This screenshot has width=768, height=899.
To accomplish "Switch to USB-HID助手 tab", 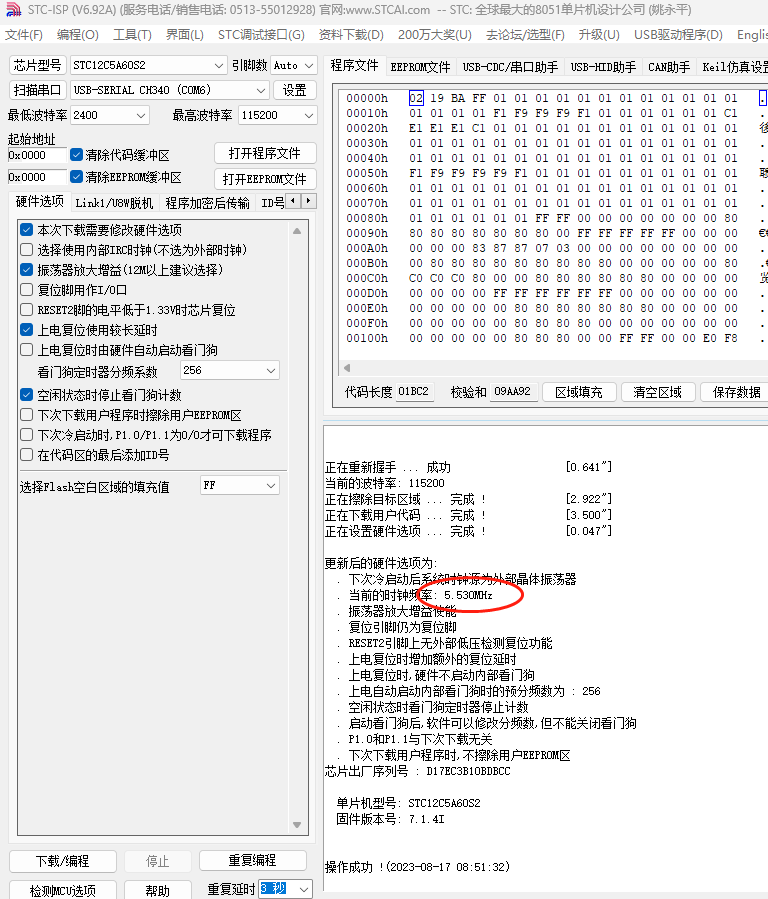I will point(603,67).
